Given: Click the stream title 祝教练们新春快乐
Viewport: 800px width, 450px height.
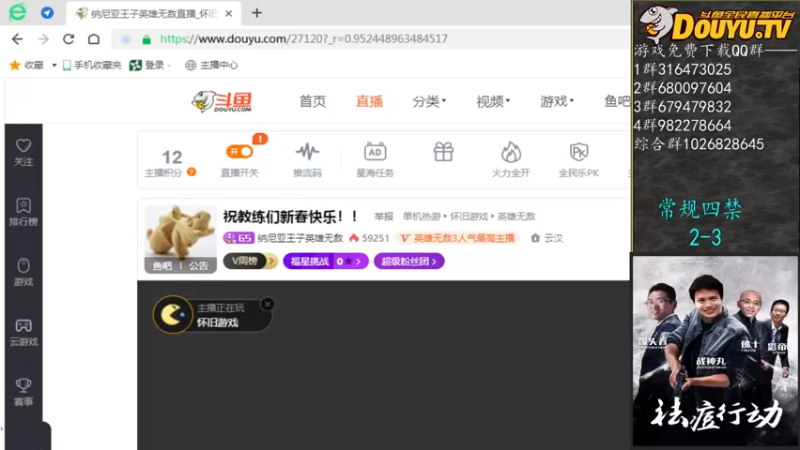Looking at the screenshot, I should (291, 216).
